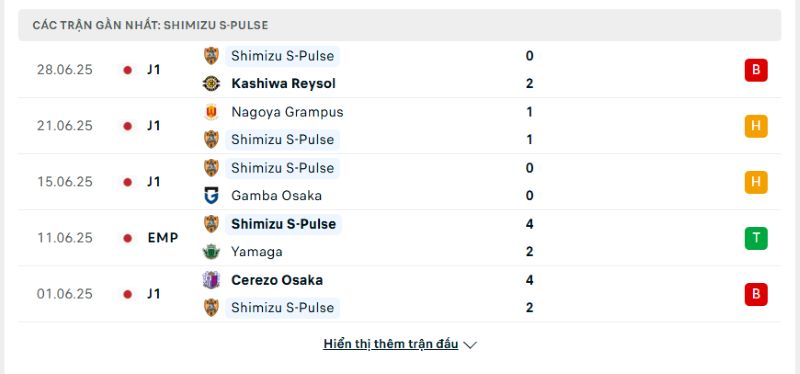Screen dimensions: 800x374
Task: Select the Yamaga team name
Action: coord(257,252)
